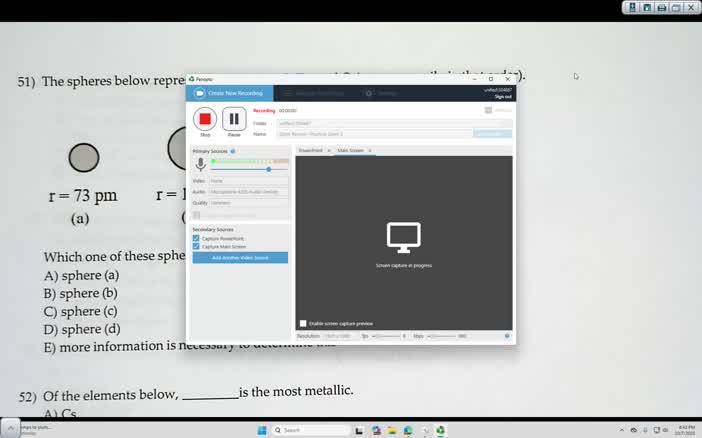The height and width of the screenshot is (438, 702).
Task: Open the Resolution dropdown
Action: pos(338,336)
